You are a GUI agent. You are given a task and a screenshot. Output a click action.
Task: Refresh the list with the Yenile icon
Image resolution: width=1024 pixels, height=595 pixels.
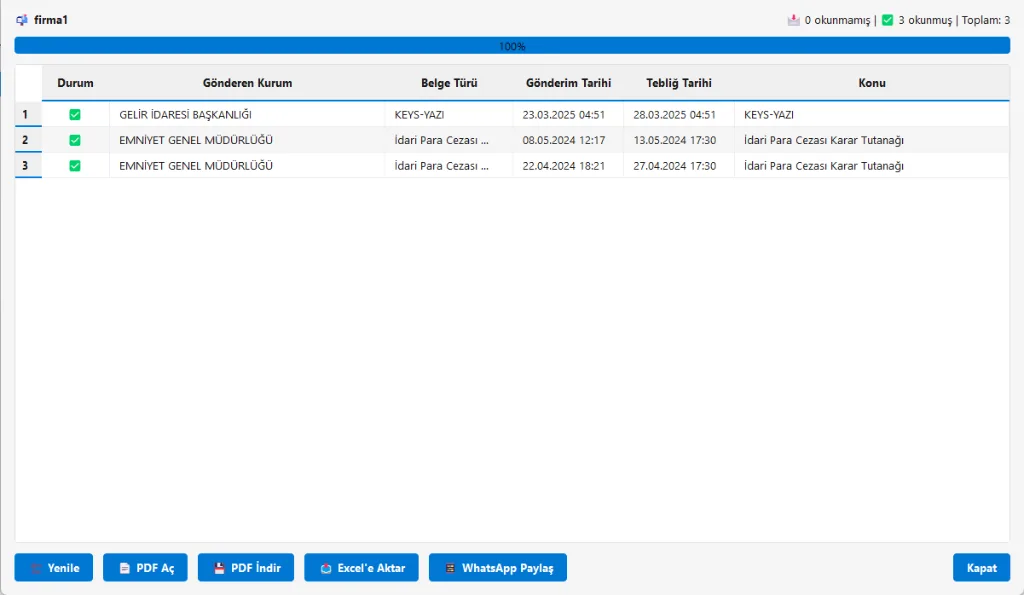click(x=36, y=568)
